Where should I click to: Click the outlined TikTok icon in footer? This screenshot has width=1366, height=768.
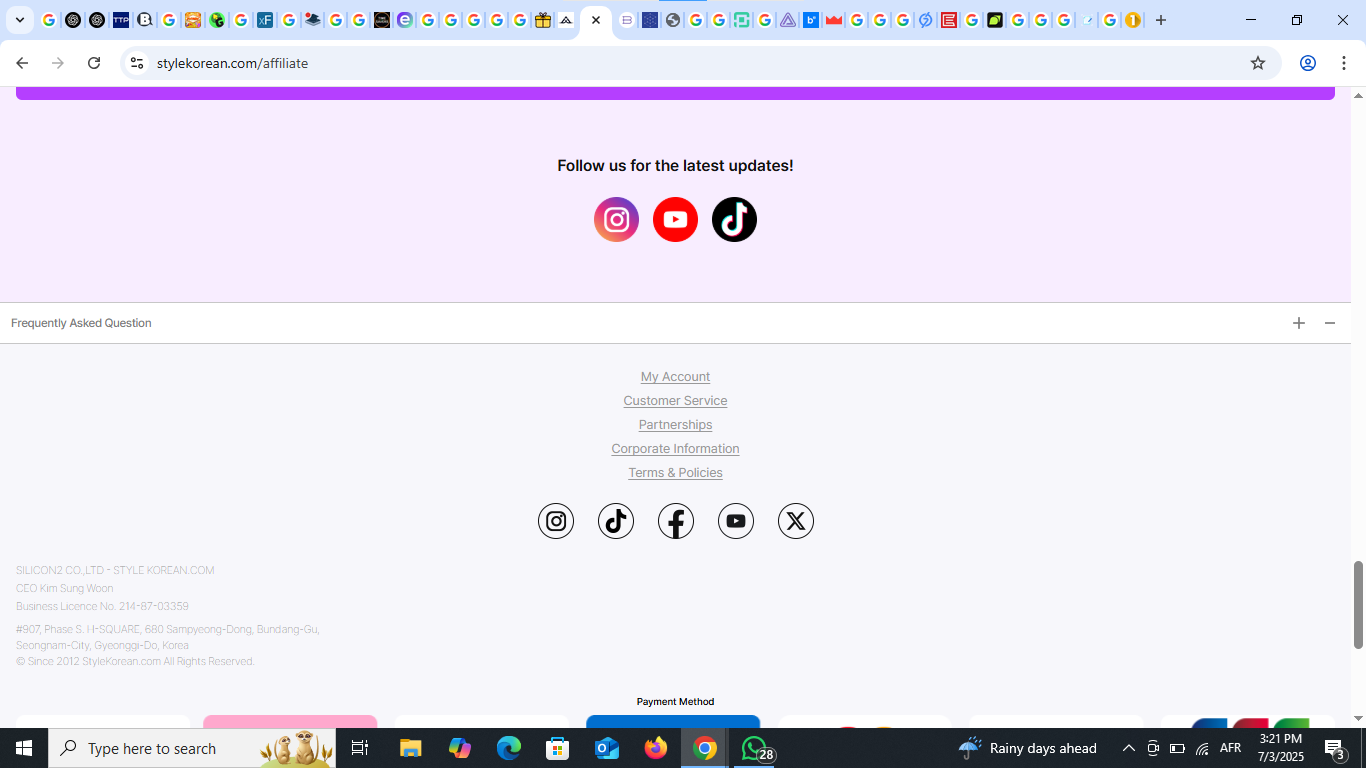coord(616,521)
